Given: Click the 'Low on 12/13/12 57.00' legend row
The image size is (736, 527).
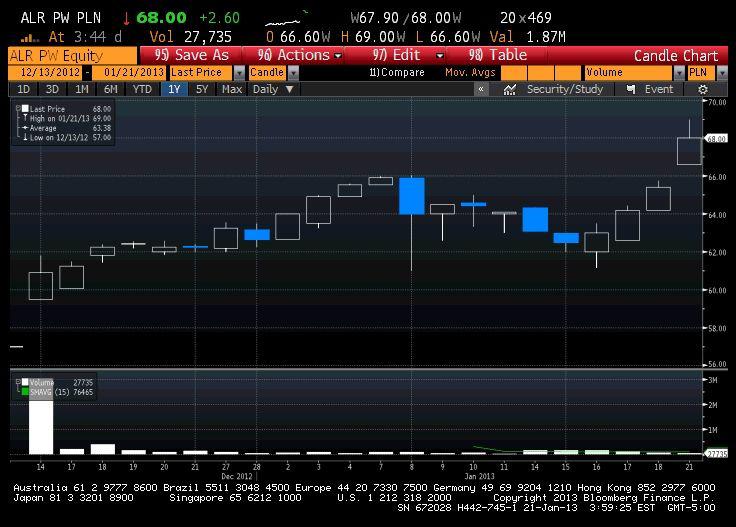Looking at the screenshot, I should (x=67, y=137).
